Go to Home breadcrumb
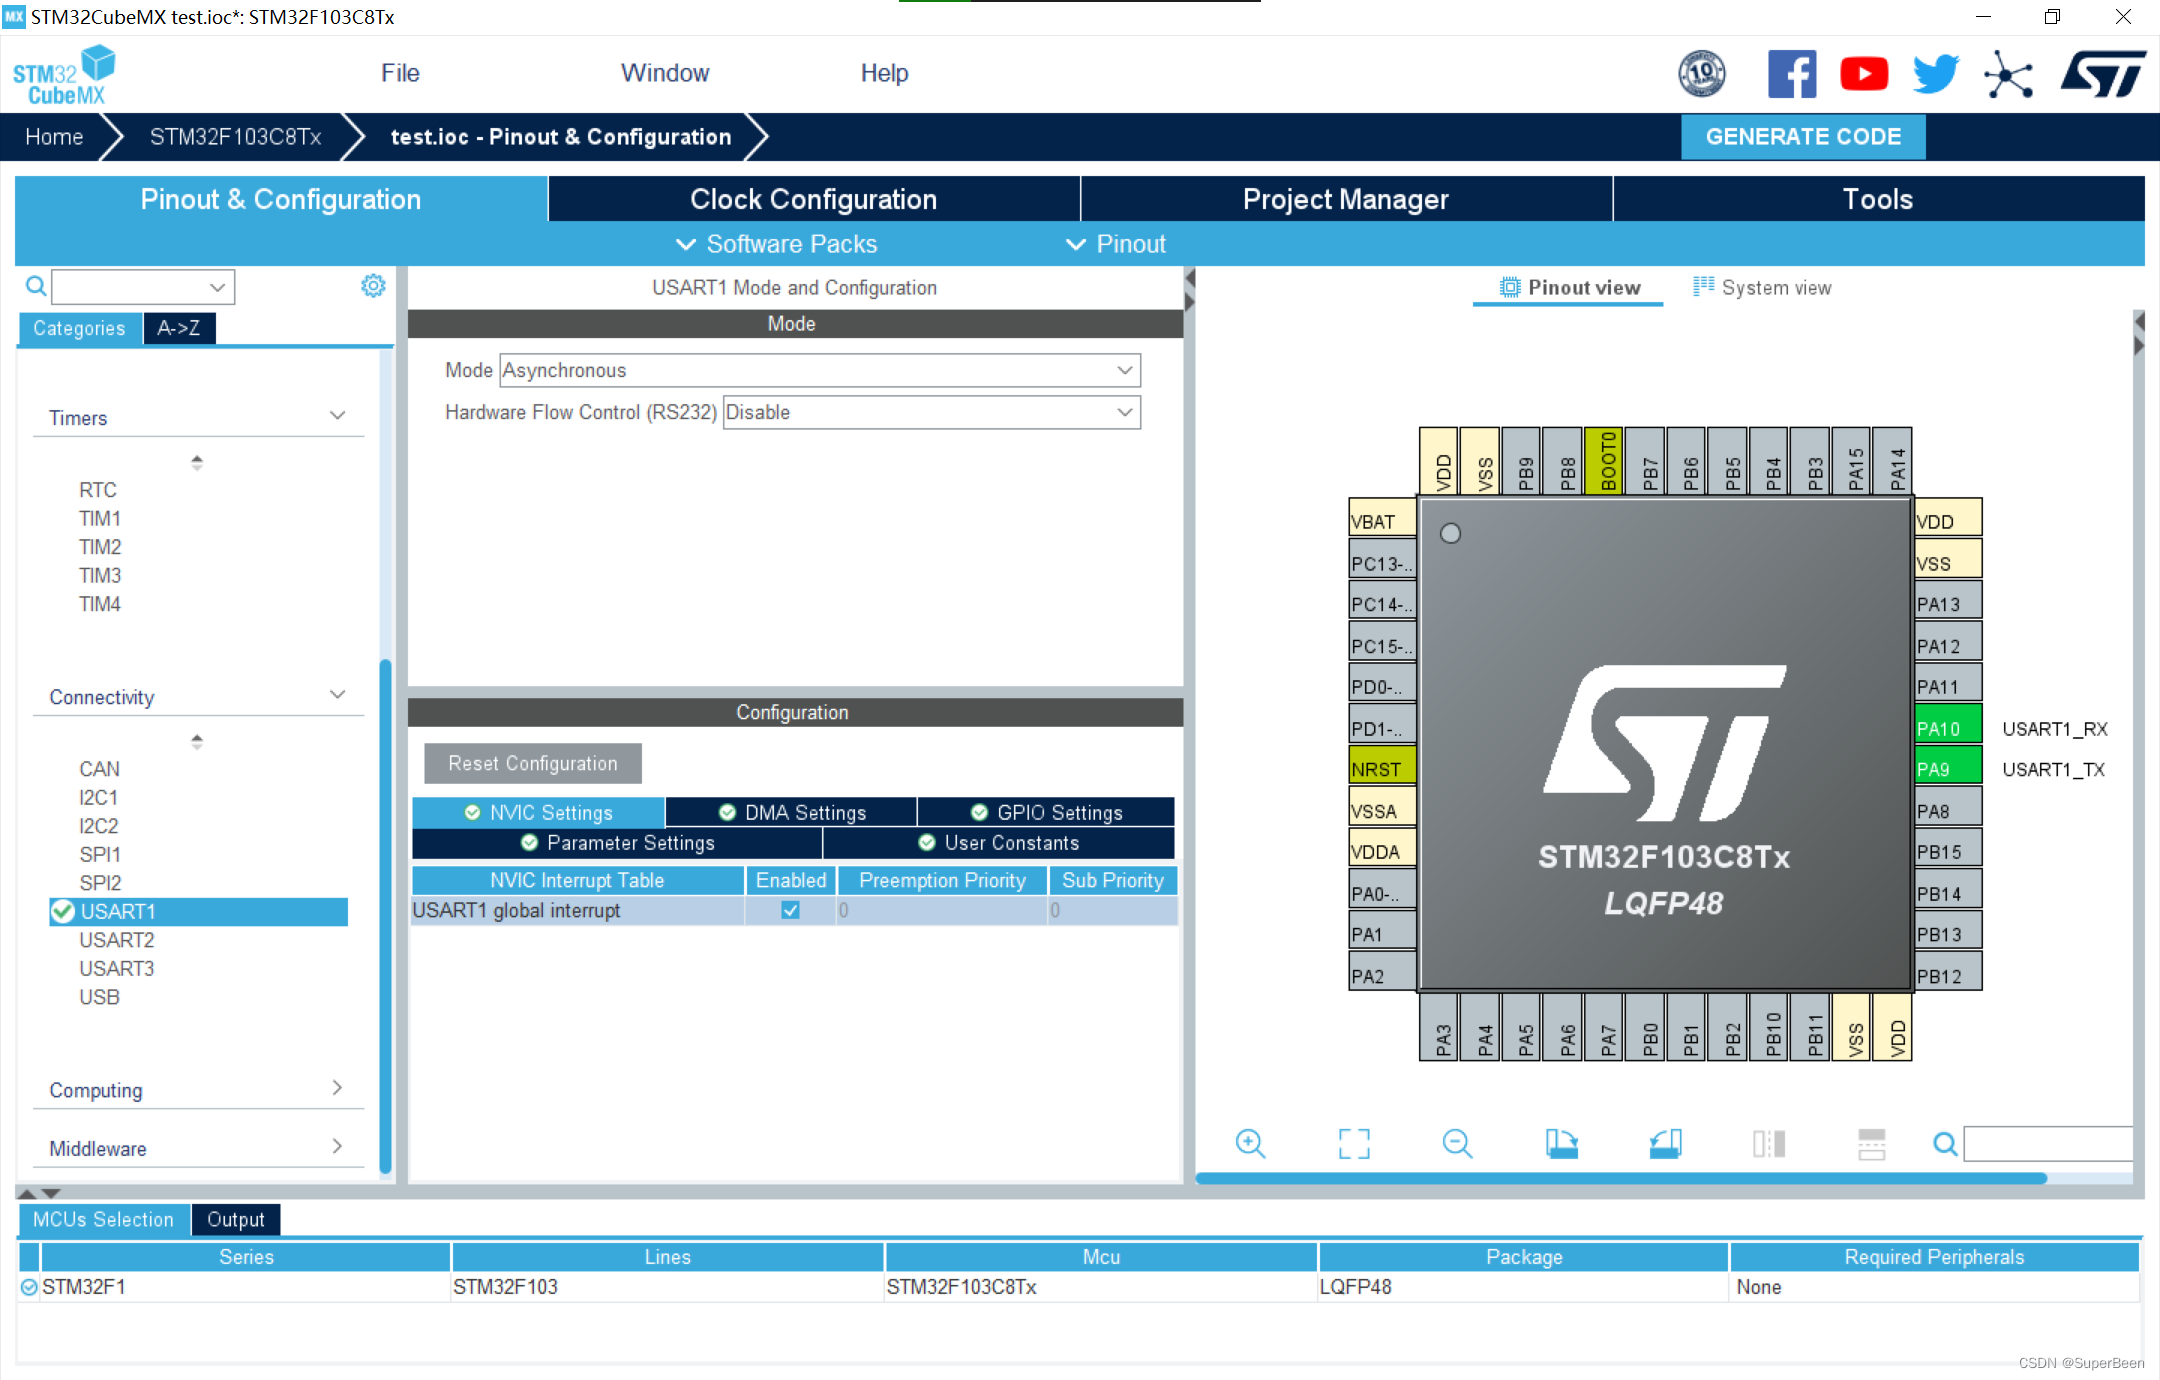This screenshot has height=1380, width=2160. [x=54, y=137]
